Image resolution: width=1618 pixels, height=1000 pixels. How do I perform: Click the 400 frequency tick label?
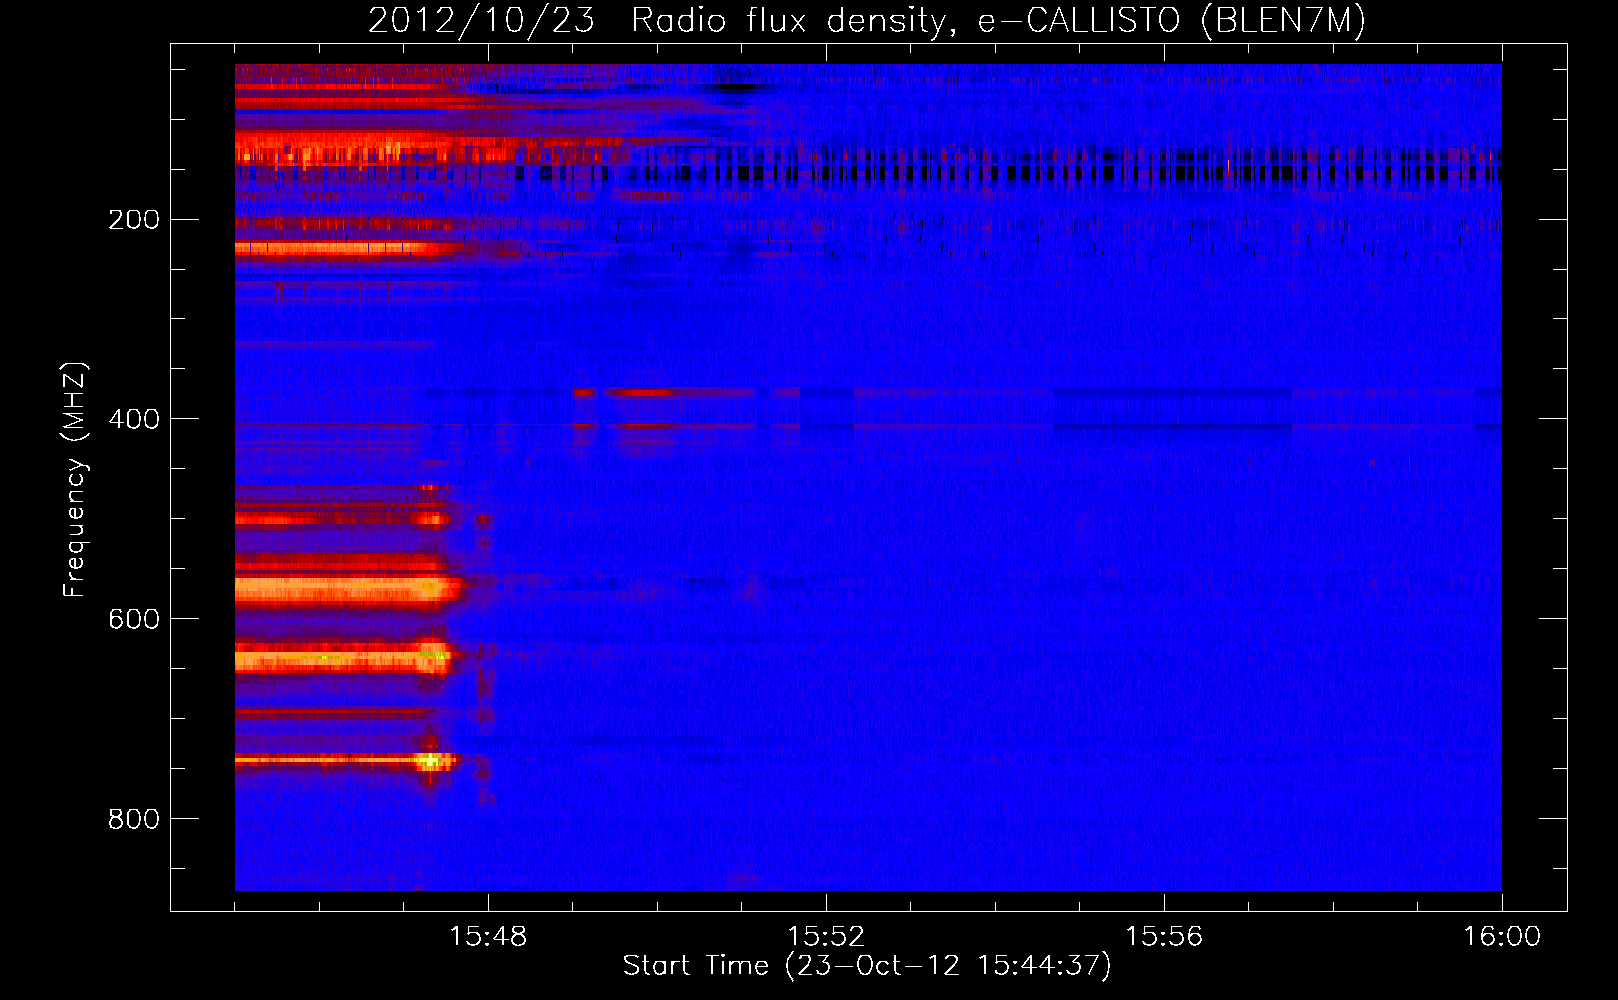tap(134, 419)
